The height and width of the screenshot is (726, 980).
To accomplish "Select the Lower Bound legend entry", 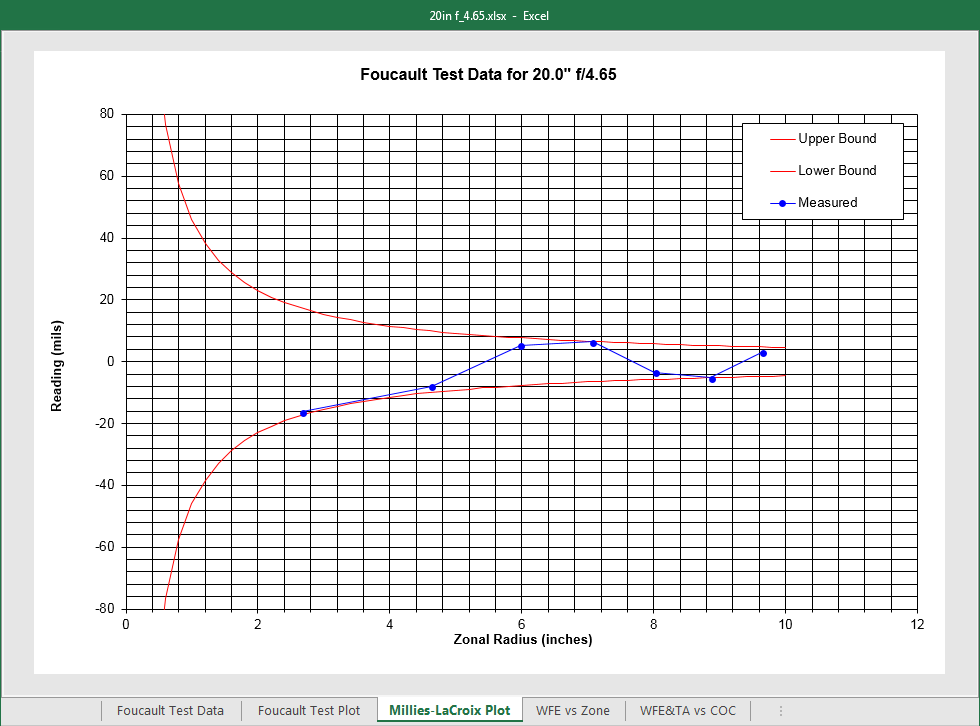I will coord(836,171).
